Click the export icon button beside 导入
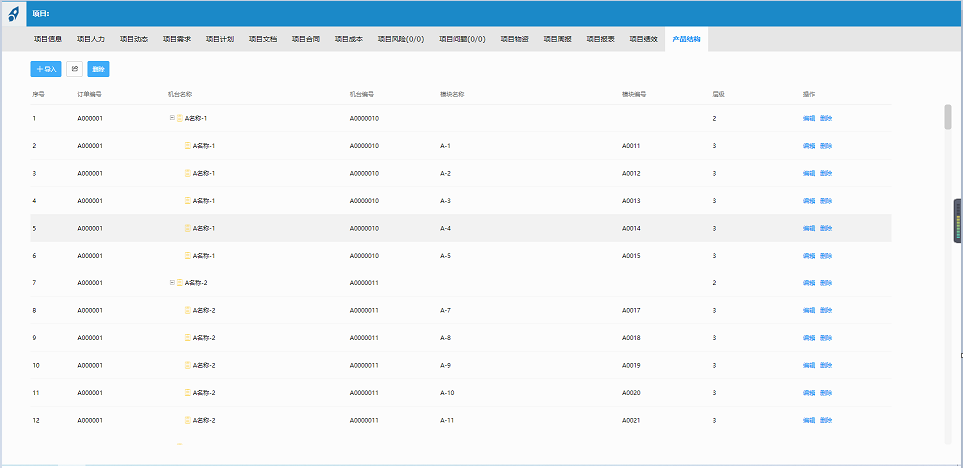The height and width of the screenshot is (468, 963). coord(74,69)
